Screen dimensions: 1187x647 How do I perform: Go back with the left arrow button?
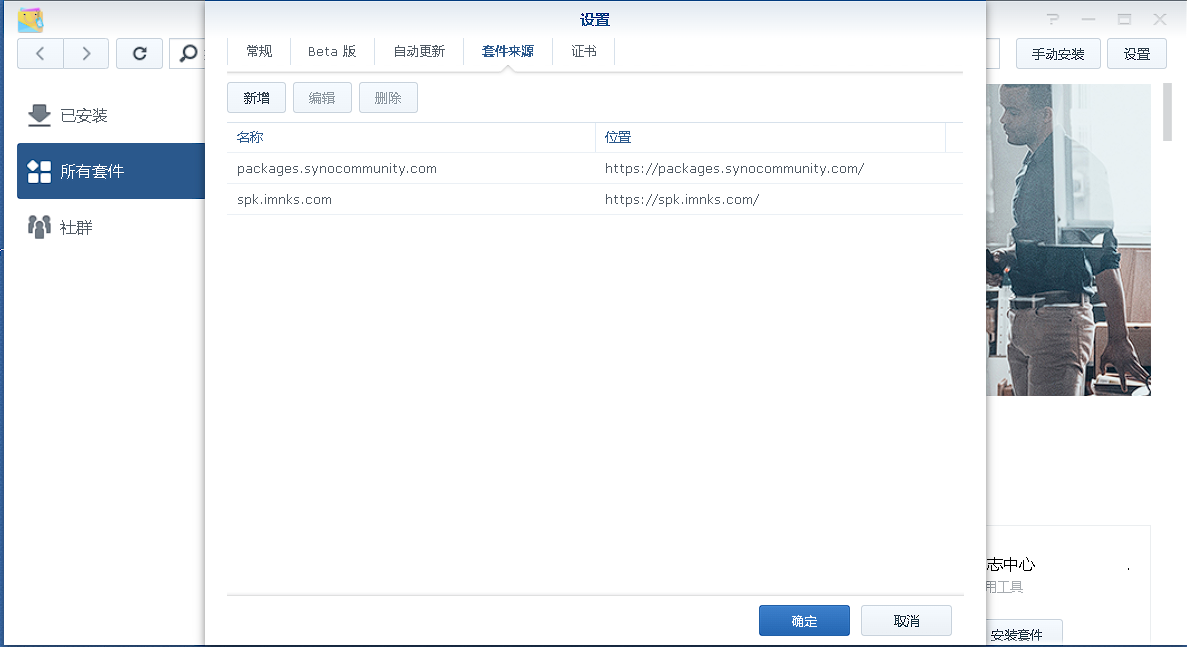(x=40, y=54)
